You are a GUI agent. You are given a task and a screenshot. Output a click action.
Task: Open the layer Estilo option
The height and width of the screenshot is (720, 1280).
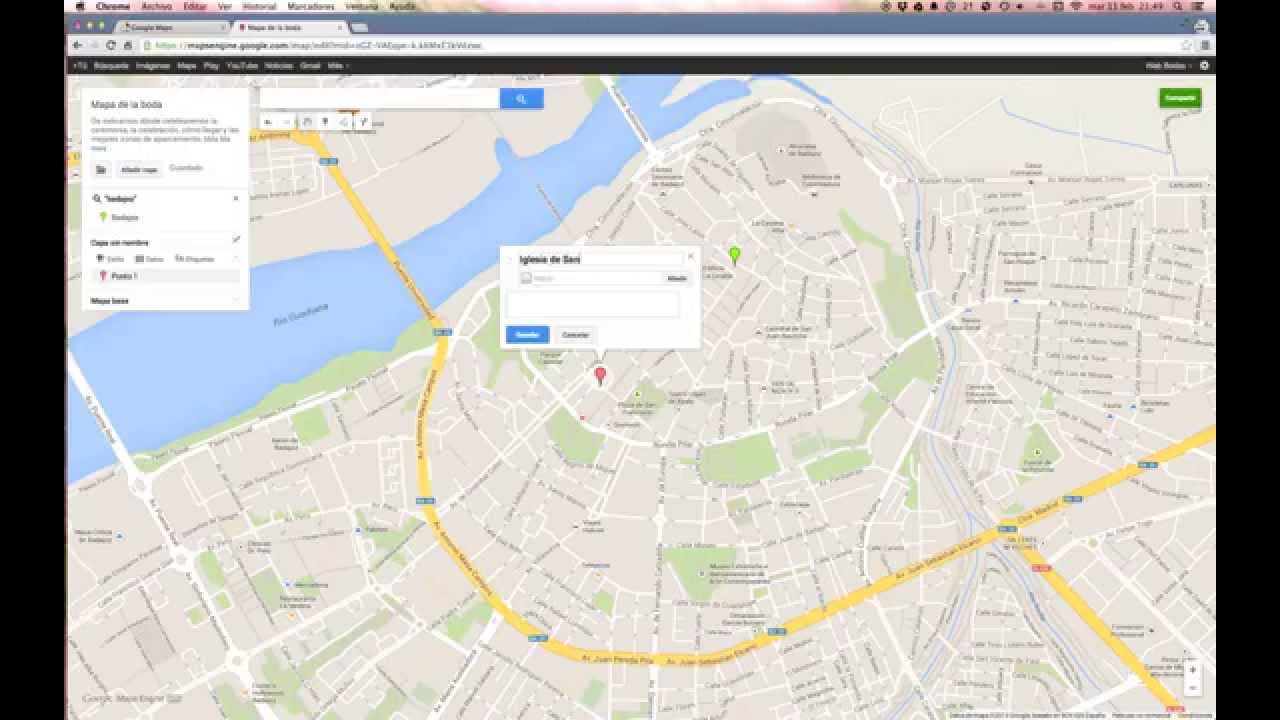[x=110, y=259]
